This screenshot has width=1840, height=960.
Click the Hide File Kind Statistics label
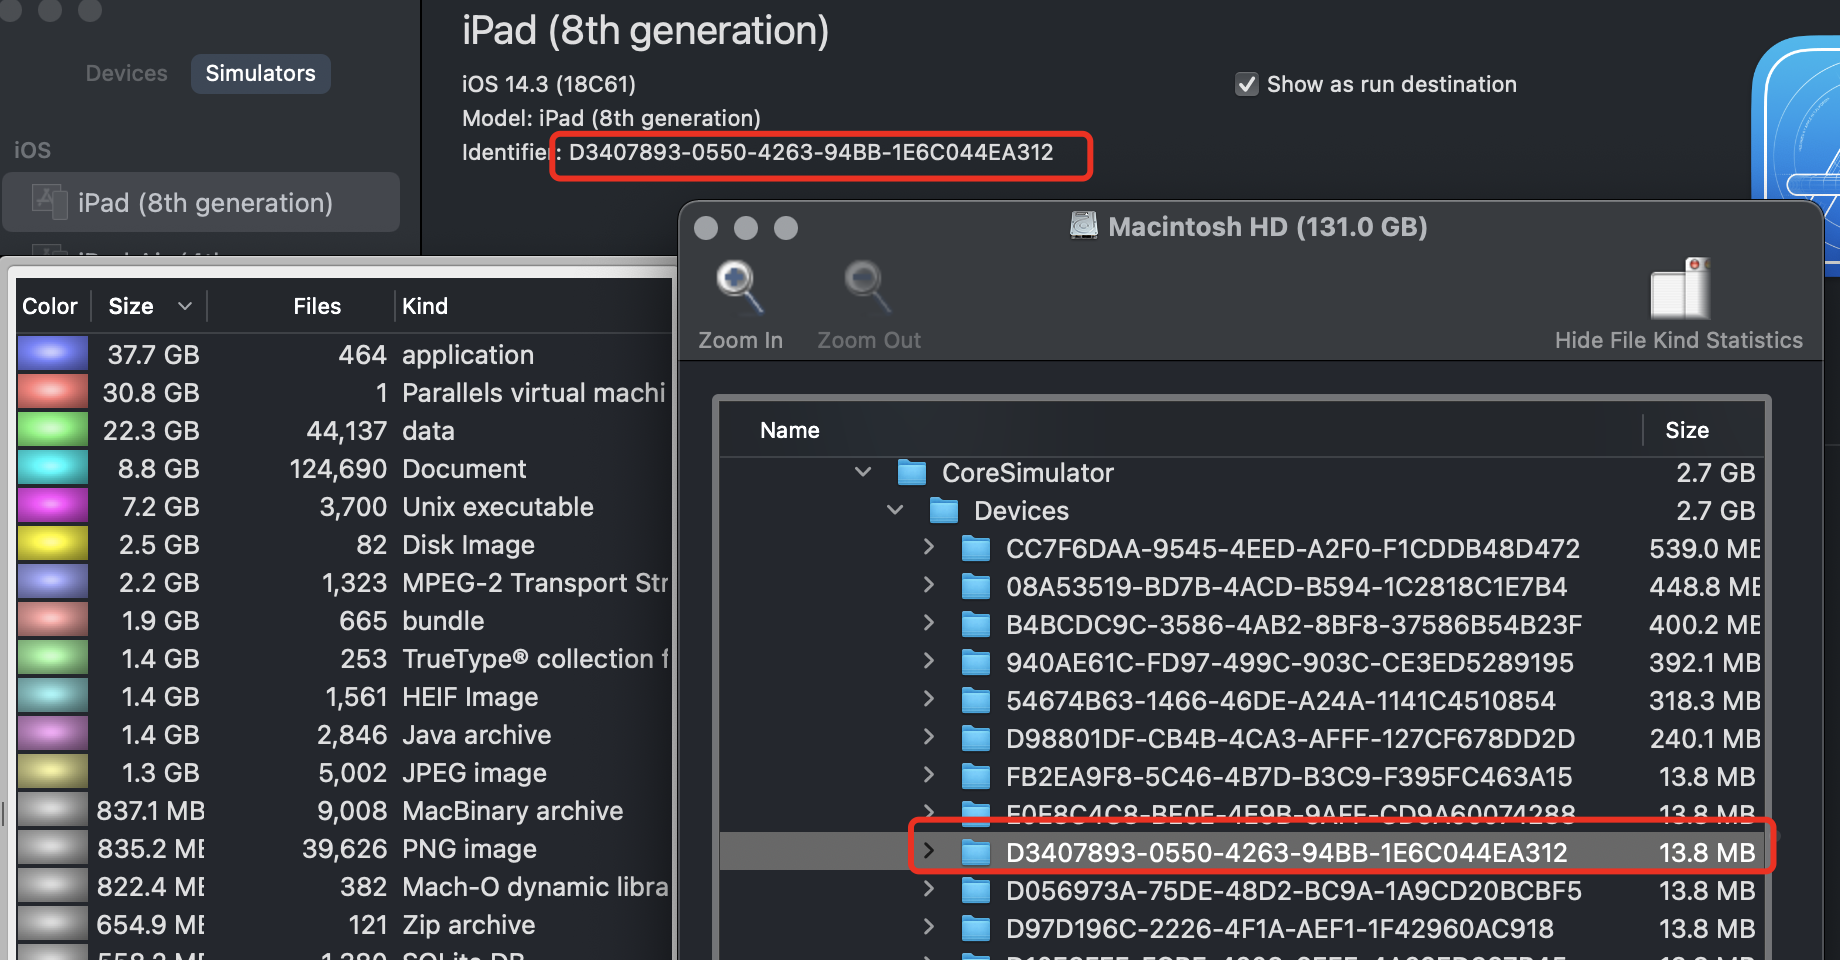click(1679, 340)
